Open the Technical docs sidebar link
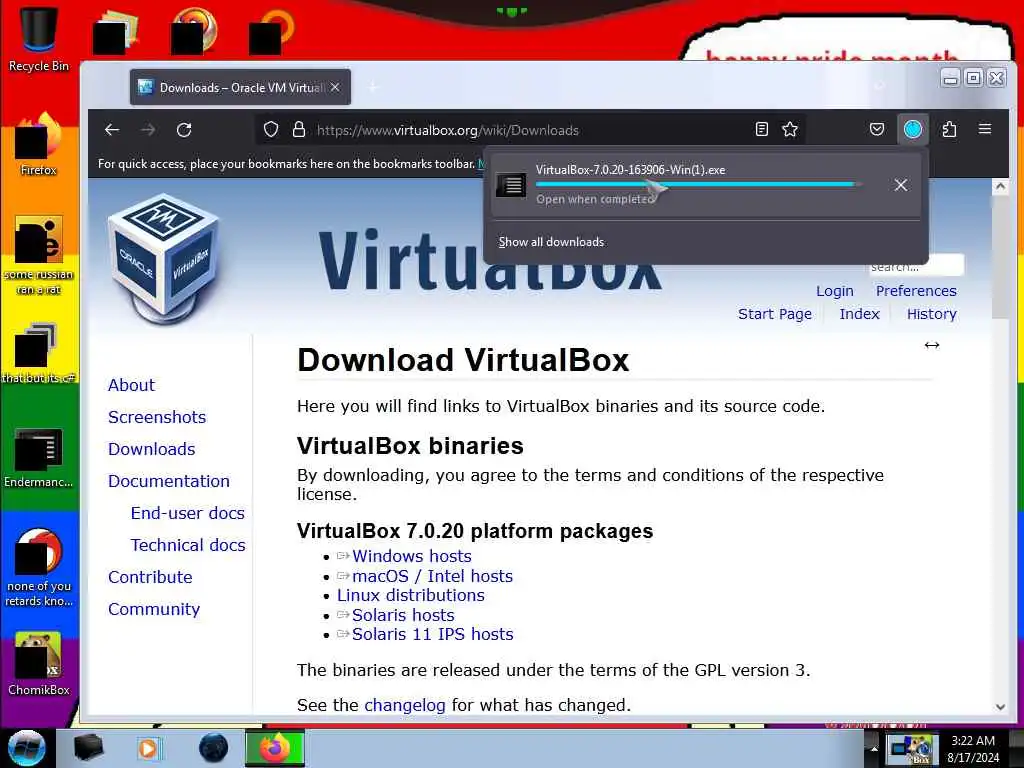This screenshot has width=1024, height=768. (188, 545)
